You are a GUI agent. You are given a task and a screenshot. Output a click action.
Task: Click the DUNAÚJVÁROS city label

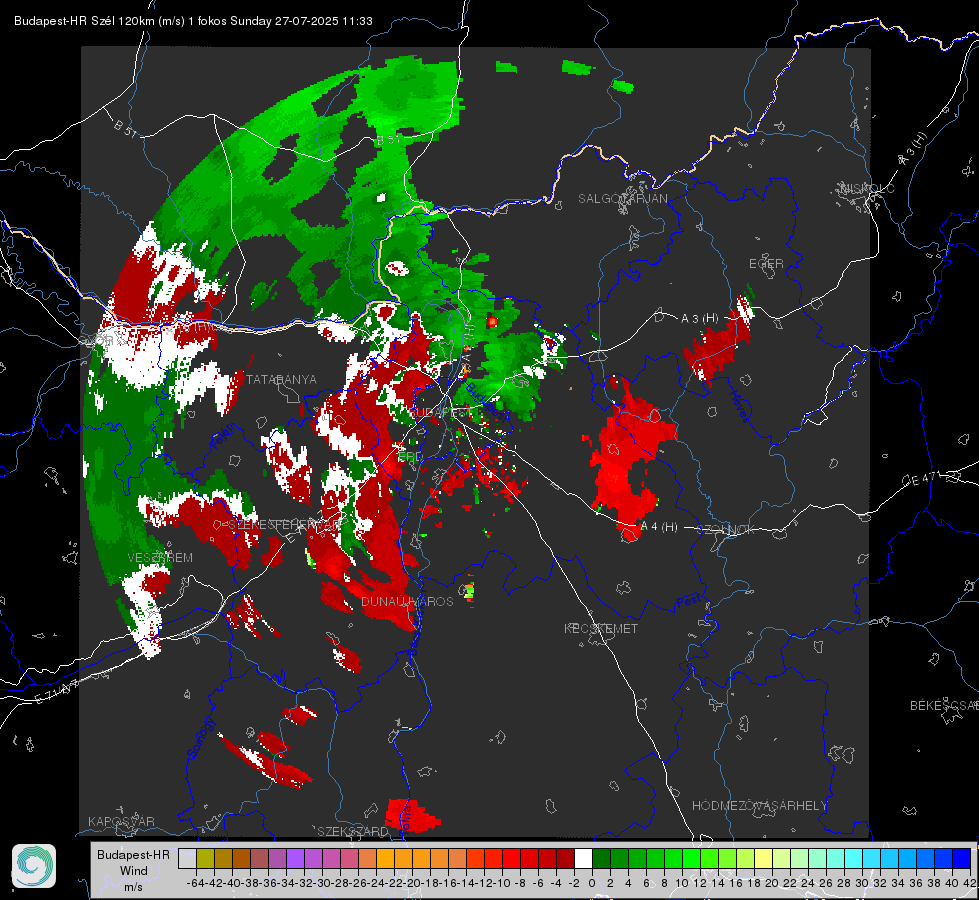tap(407, 601)
